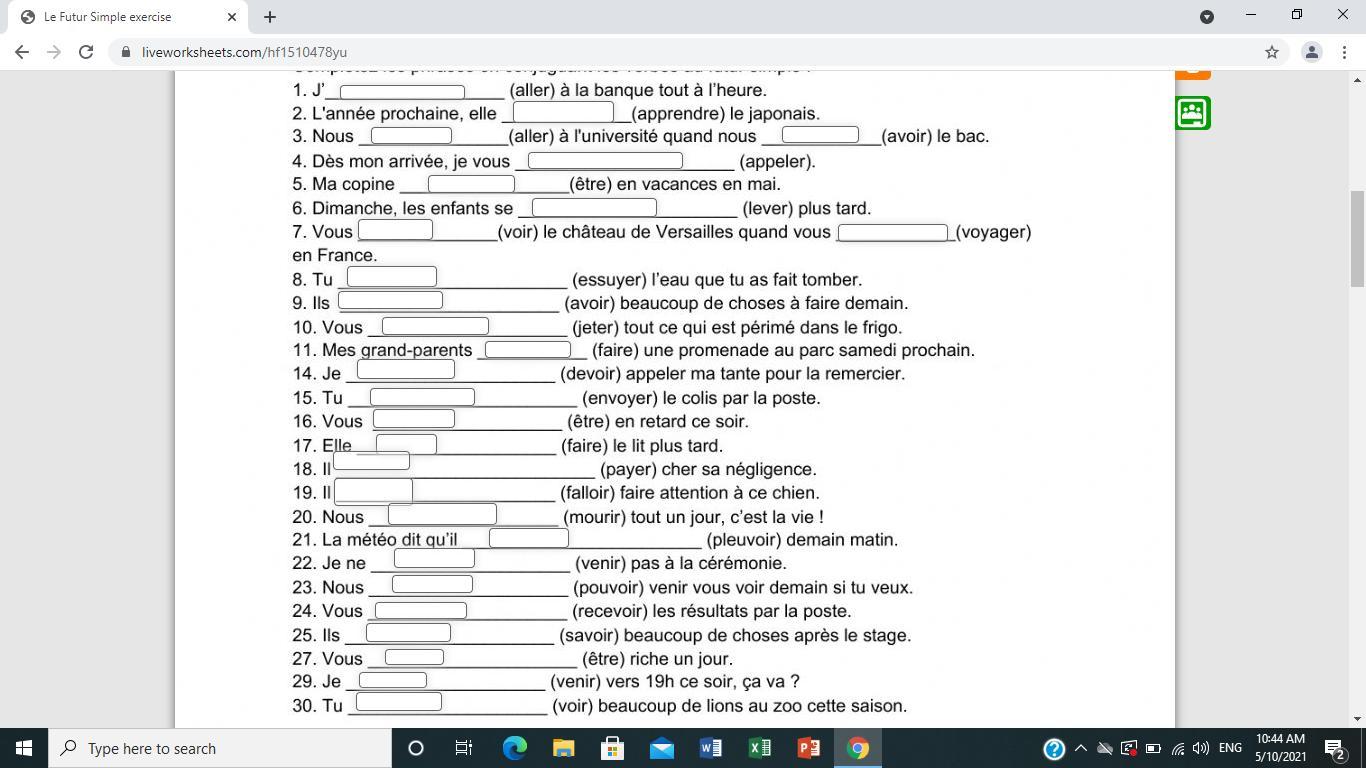Click the page scrollbar thumb
The height and width of the screenshot is (768, 1366).
click(1358, 238)
